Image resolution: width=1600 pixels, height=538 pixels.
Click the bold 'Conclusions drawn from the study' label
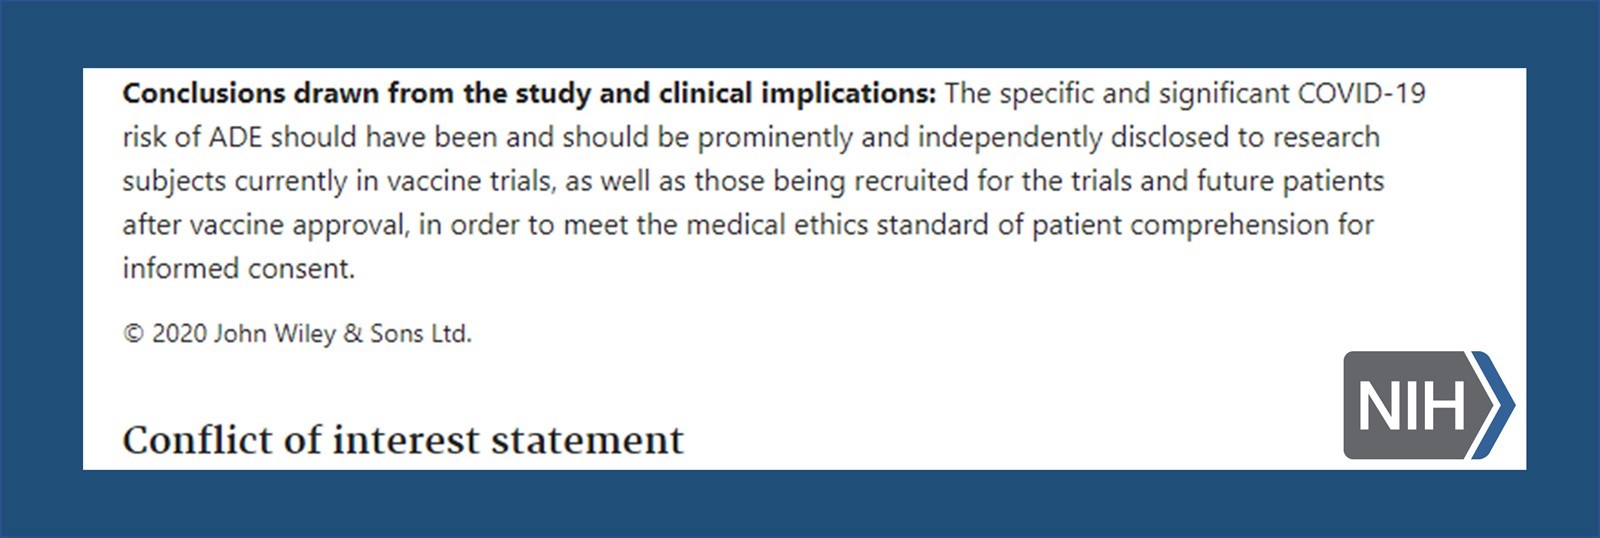356,94
